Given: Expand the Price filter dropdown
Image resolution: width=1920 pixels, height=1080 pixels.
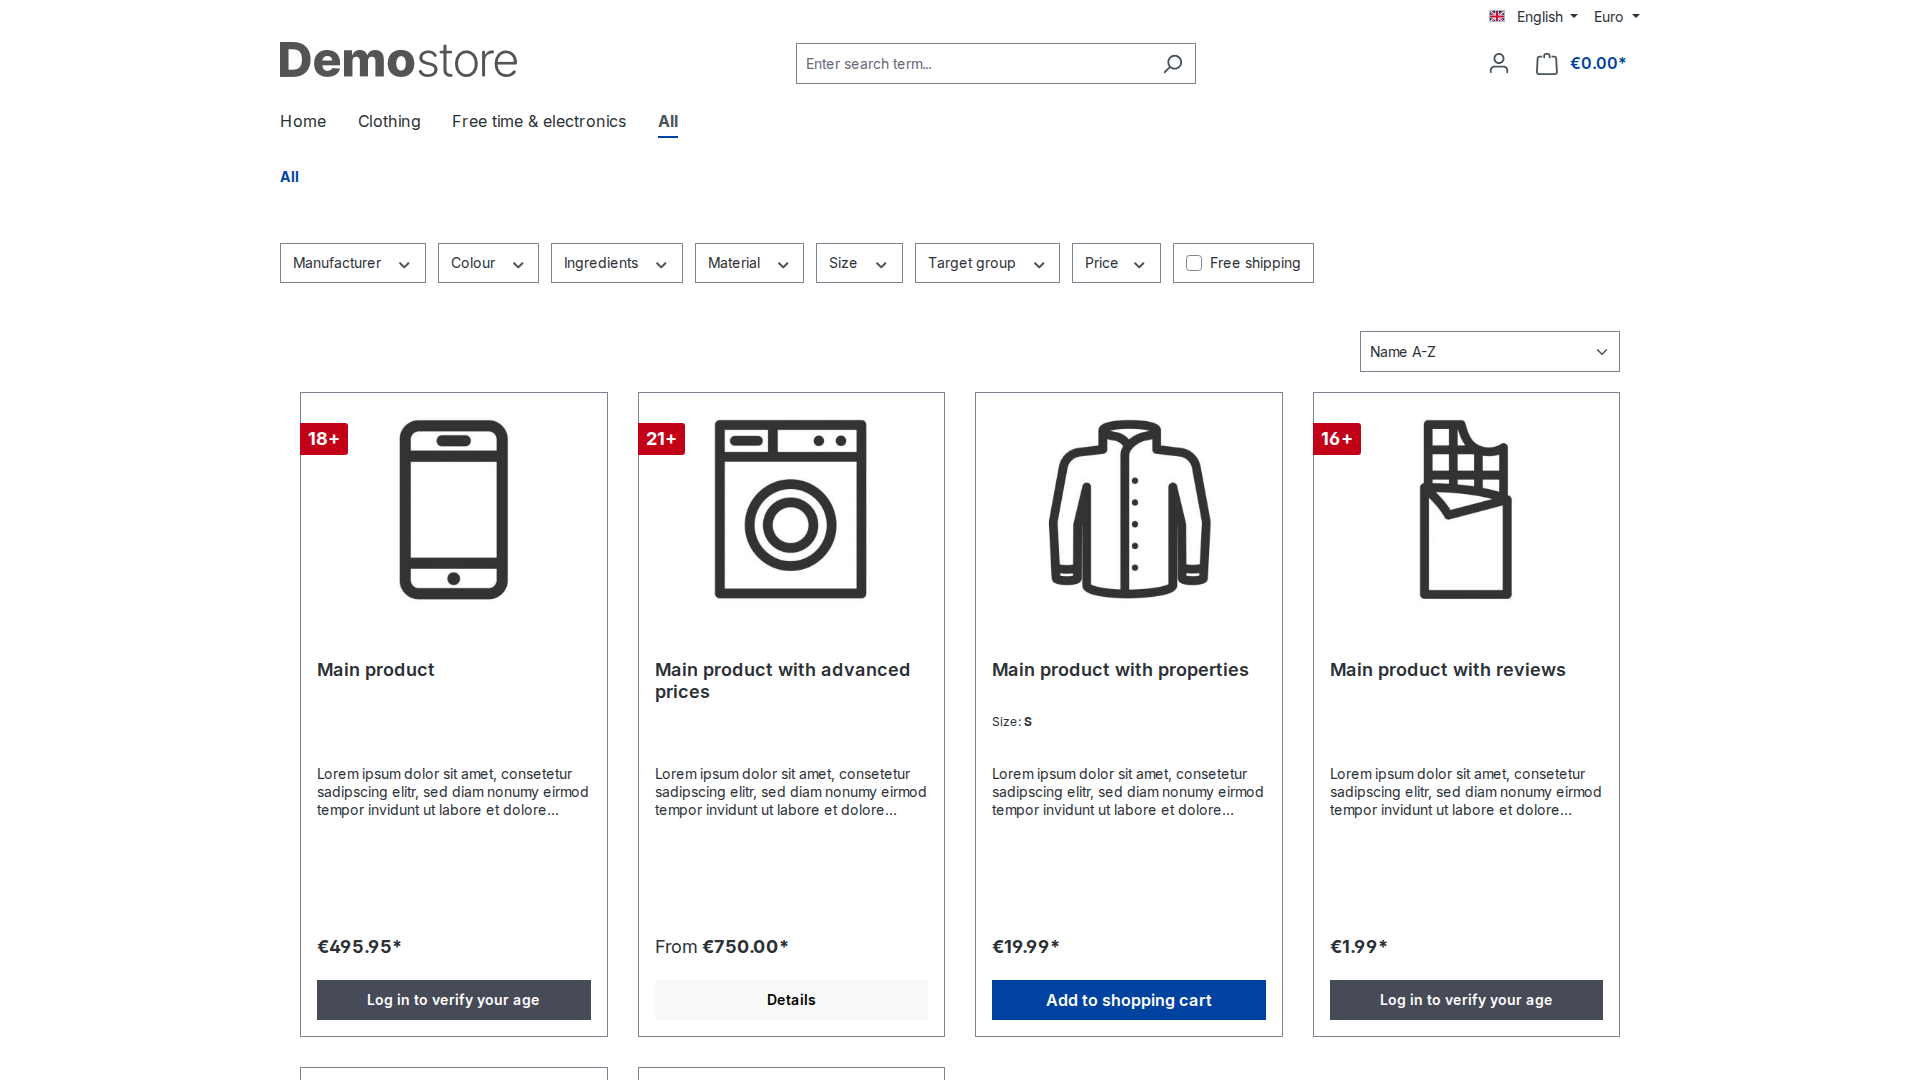Looking at the screenshot, I should 1116,263.
